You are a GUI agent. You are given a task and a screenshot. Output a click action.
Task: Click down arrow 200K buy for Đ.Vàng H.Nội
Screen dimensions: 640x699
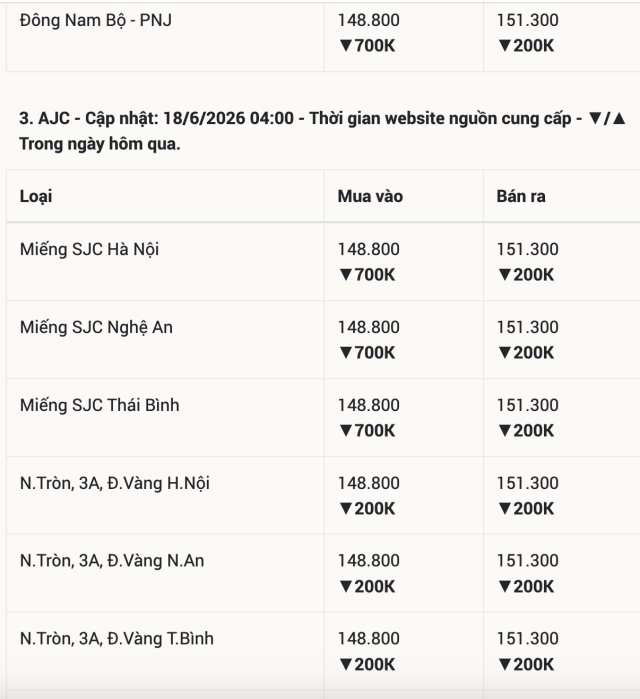coord(367,509)
